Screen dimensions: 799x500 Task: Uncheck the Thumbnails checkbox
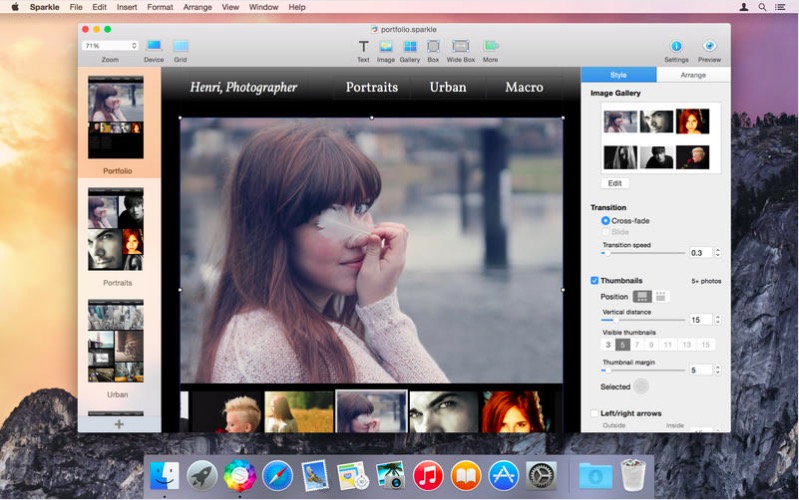pyautogui.click(x=594, y=280)
